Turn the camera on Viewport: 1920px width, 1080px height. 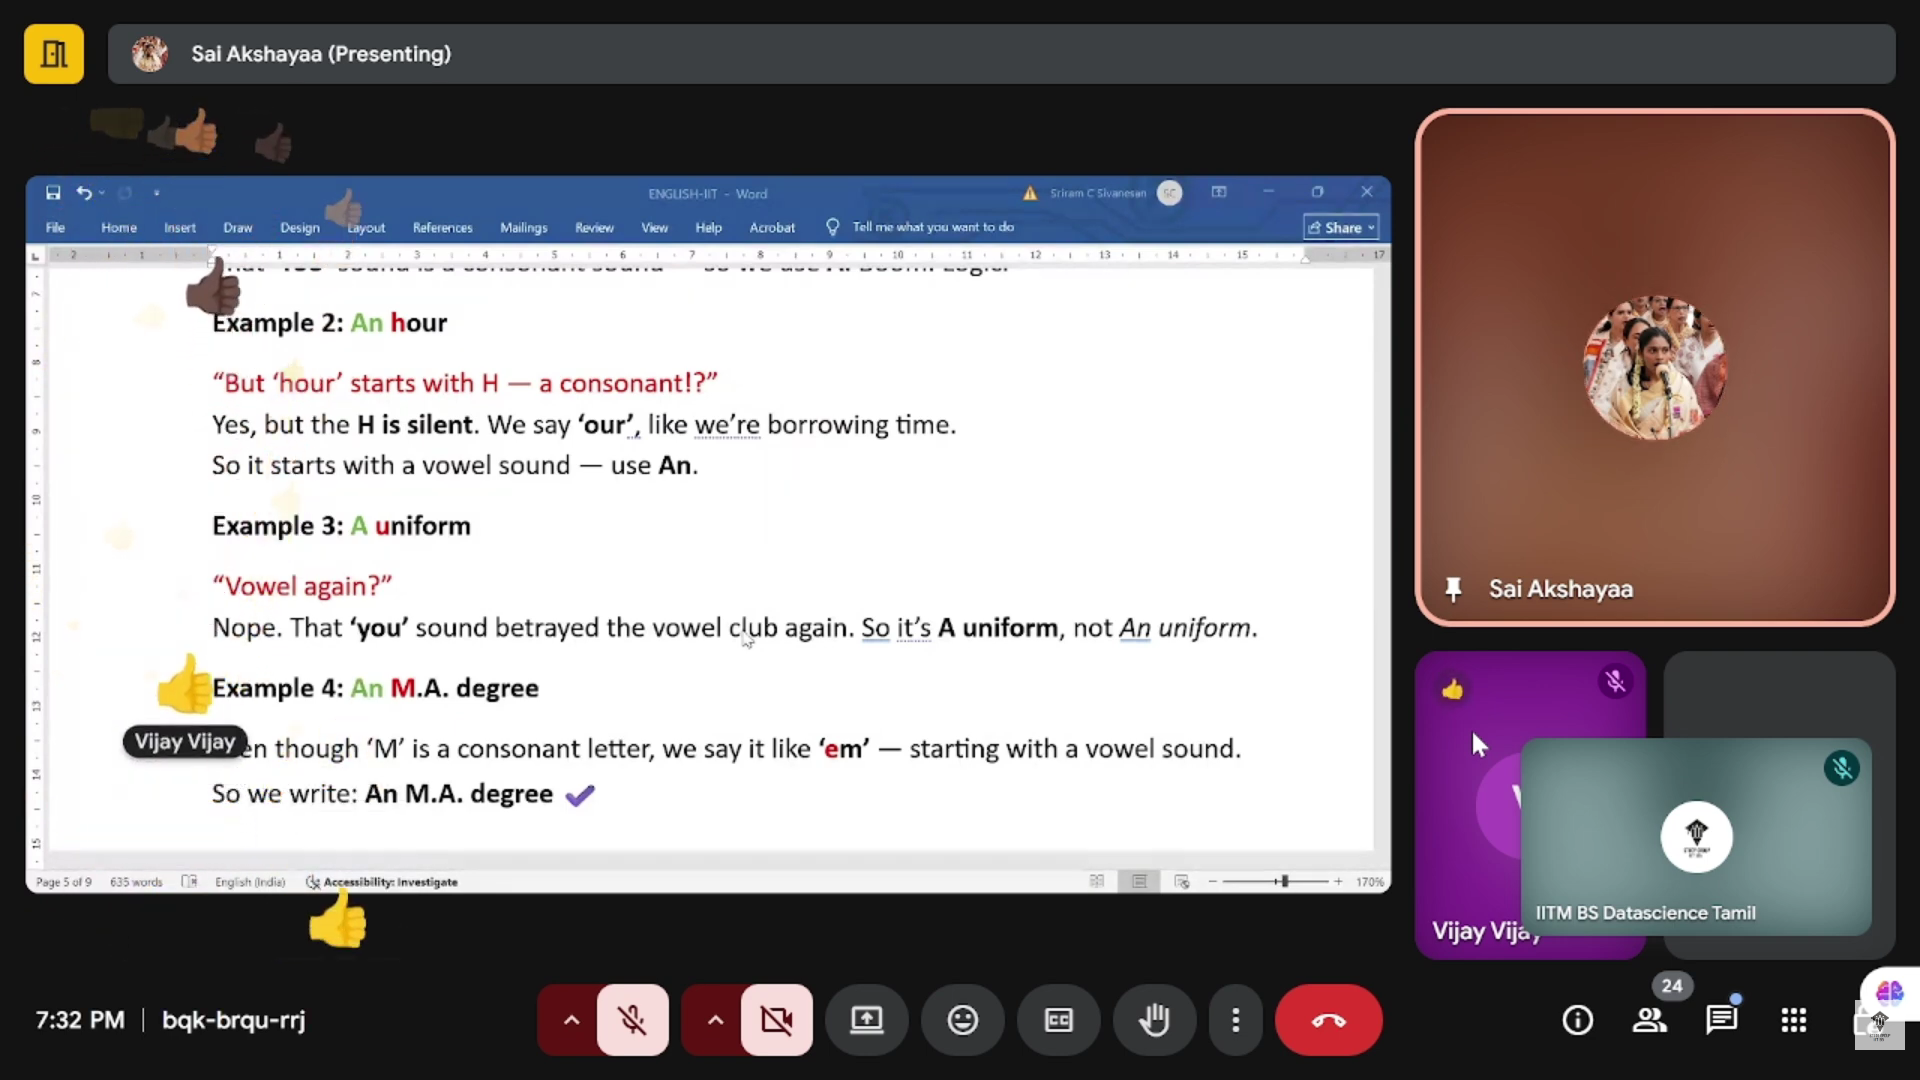(x=776, y=1020)
